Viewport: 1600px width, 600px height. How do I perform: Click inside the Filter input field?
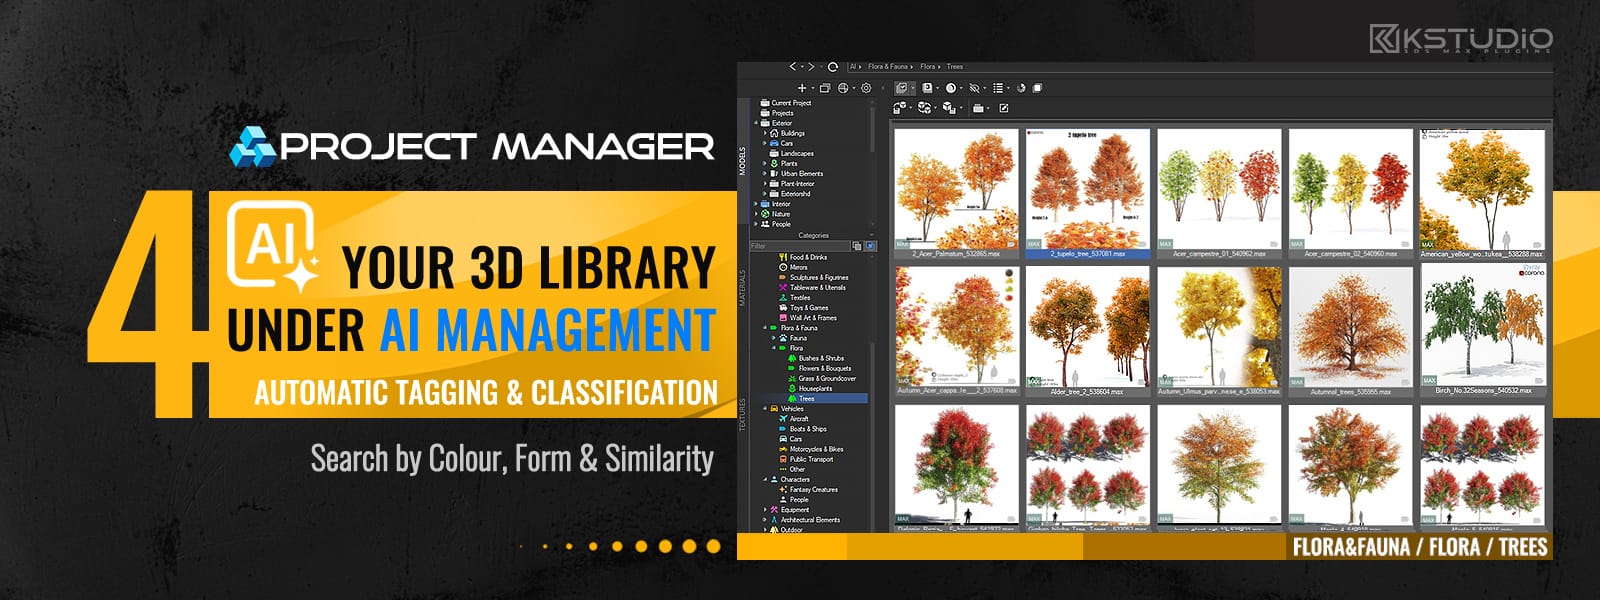coord(800,246)
